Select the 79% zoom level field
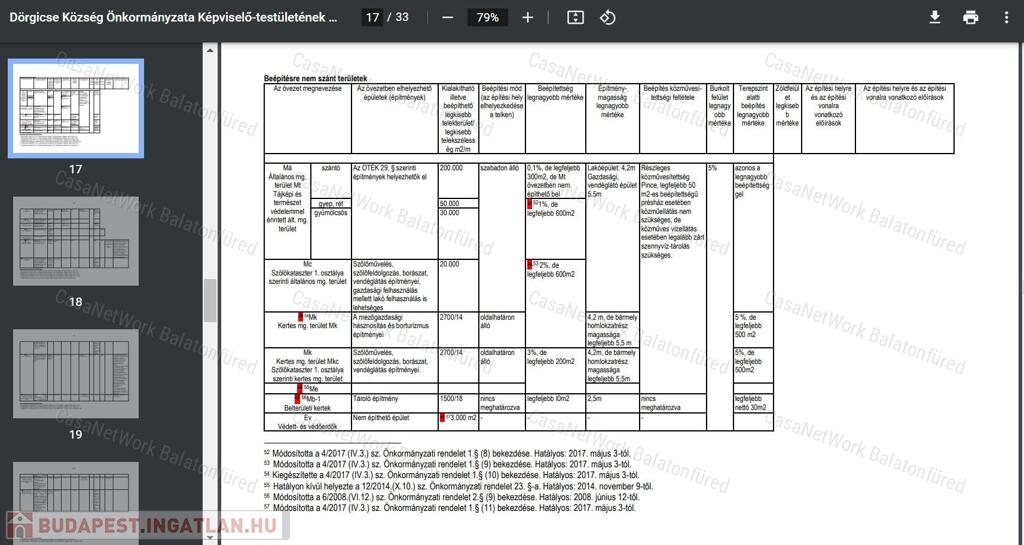 pos(487,18)
